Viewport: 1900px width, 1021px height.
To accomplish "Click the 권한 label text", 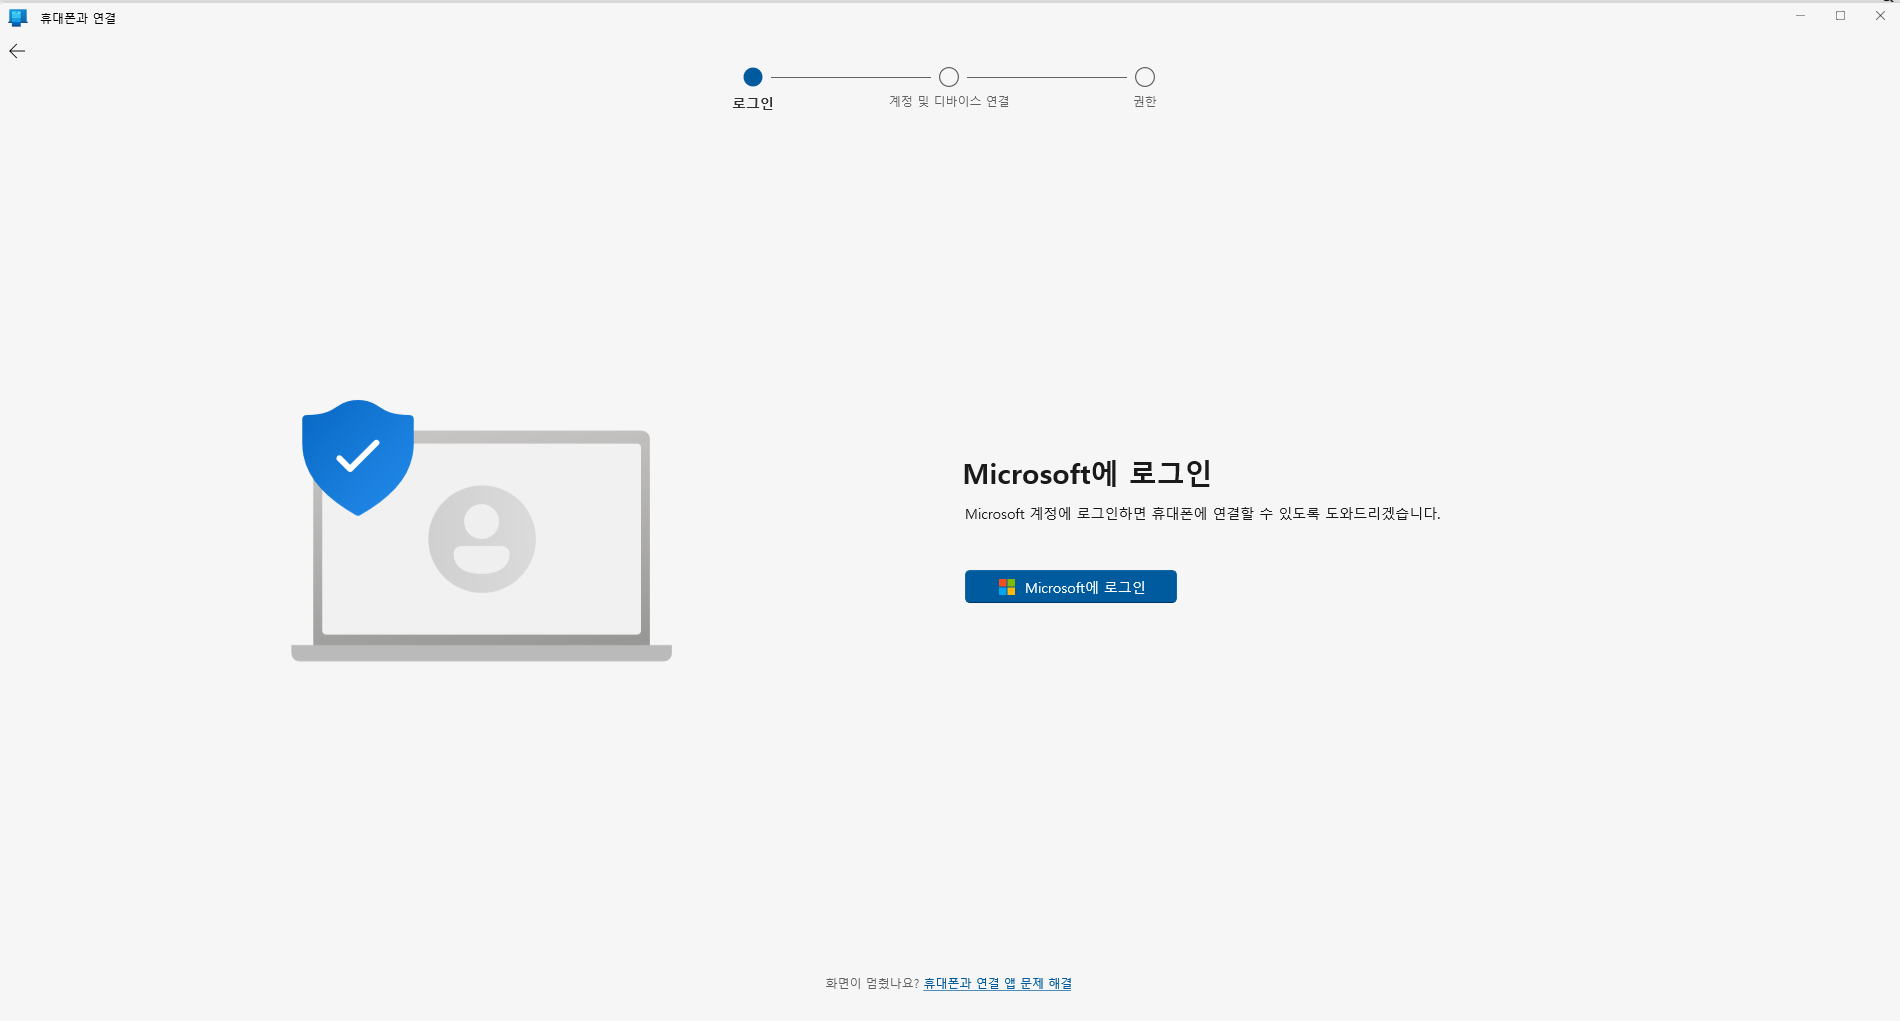I will pyautogui.click(x=1145, y=101).
